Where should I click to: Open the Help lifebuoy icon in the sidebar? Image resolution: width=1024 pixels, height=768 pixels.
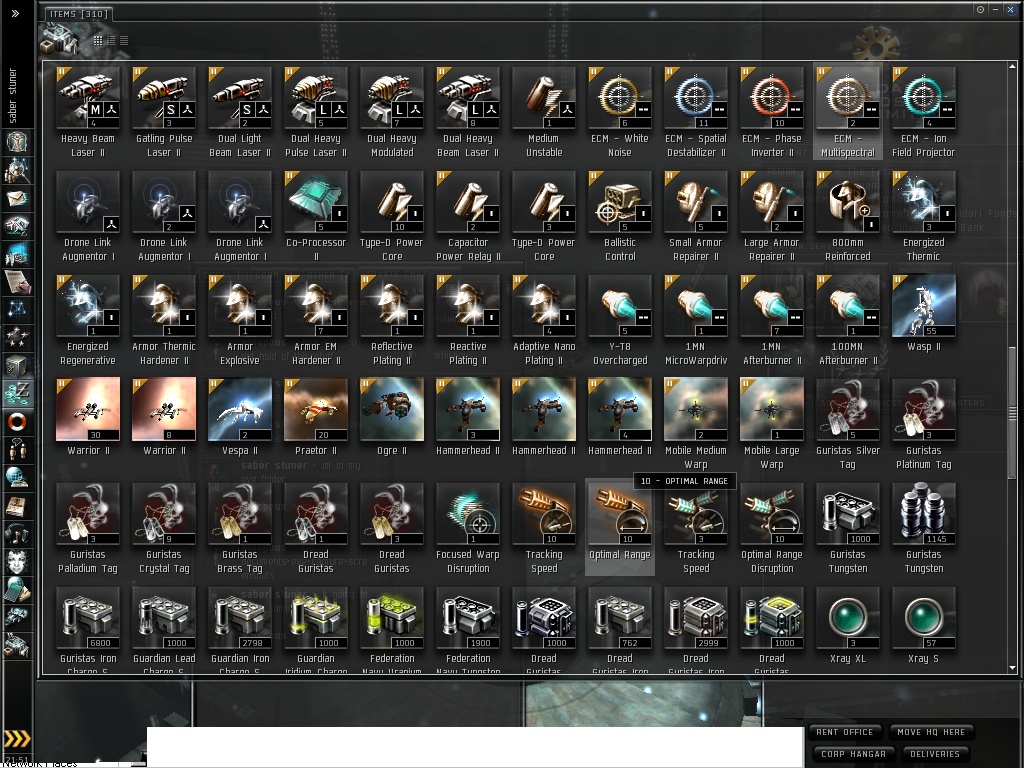(x=16, y=423)
